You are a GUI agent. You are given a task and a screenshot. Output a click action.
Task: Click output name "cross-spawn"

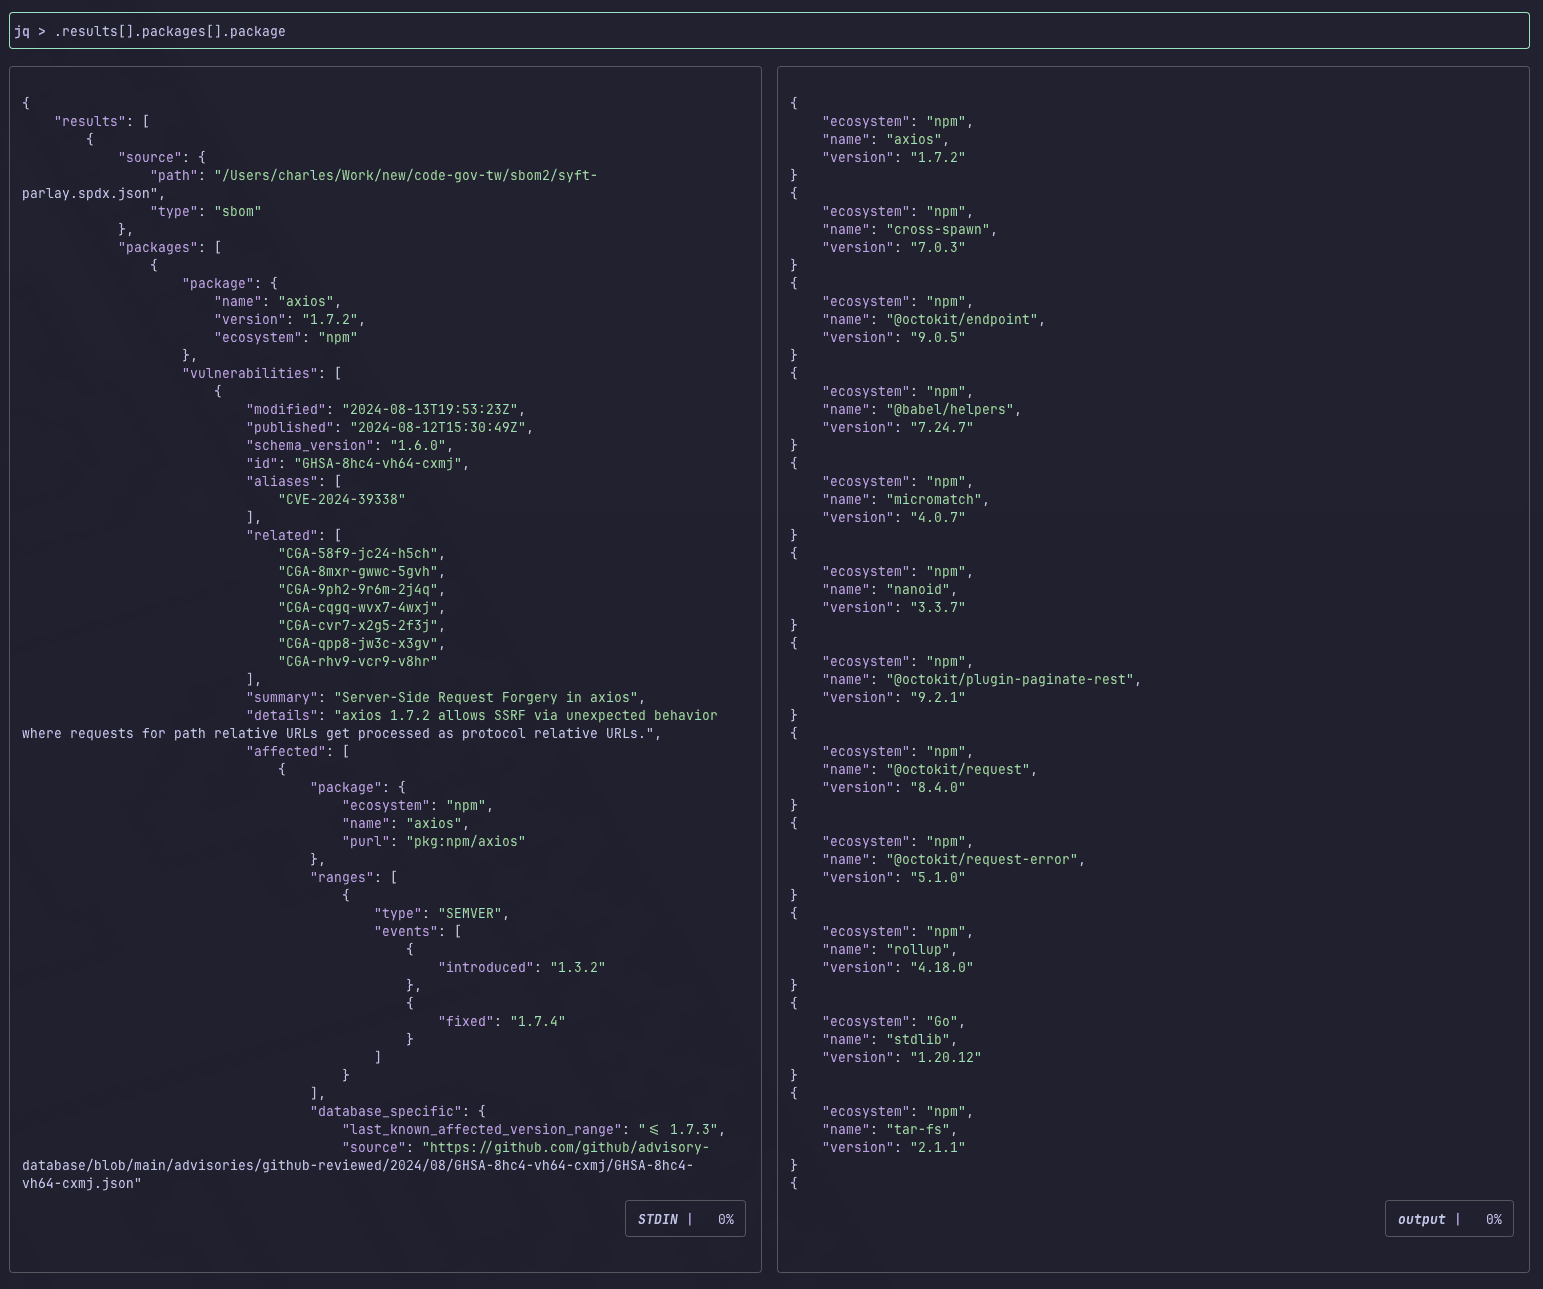(x=938, y=229)
